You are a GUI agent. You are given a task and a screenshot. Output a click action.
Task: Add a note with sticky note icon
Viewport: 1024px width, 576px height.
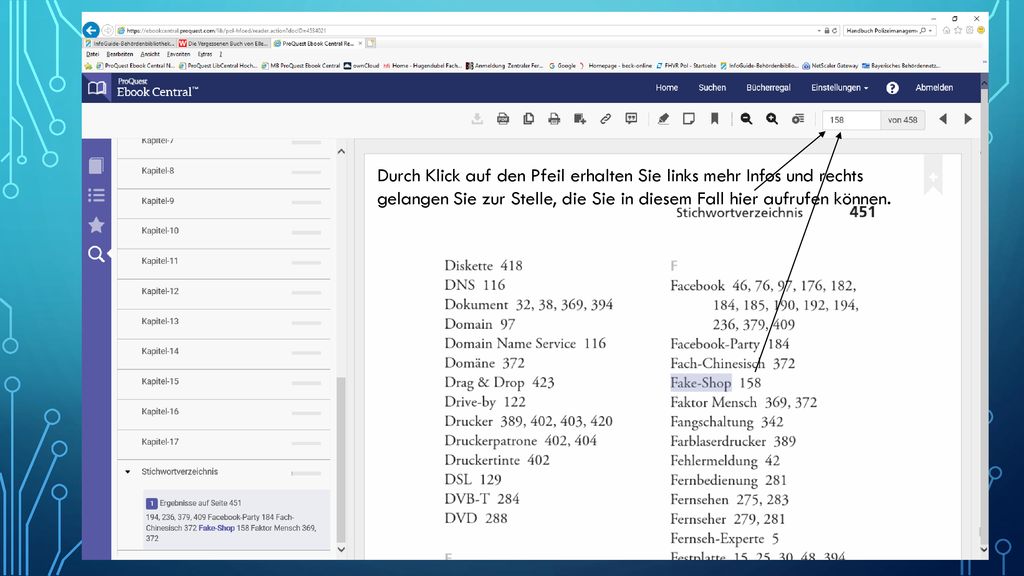[x=688, y=119]
